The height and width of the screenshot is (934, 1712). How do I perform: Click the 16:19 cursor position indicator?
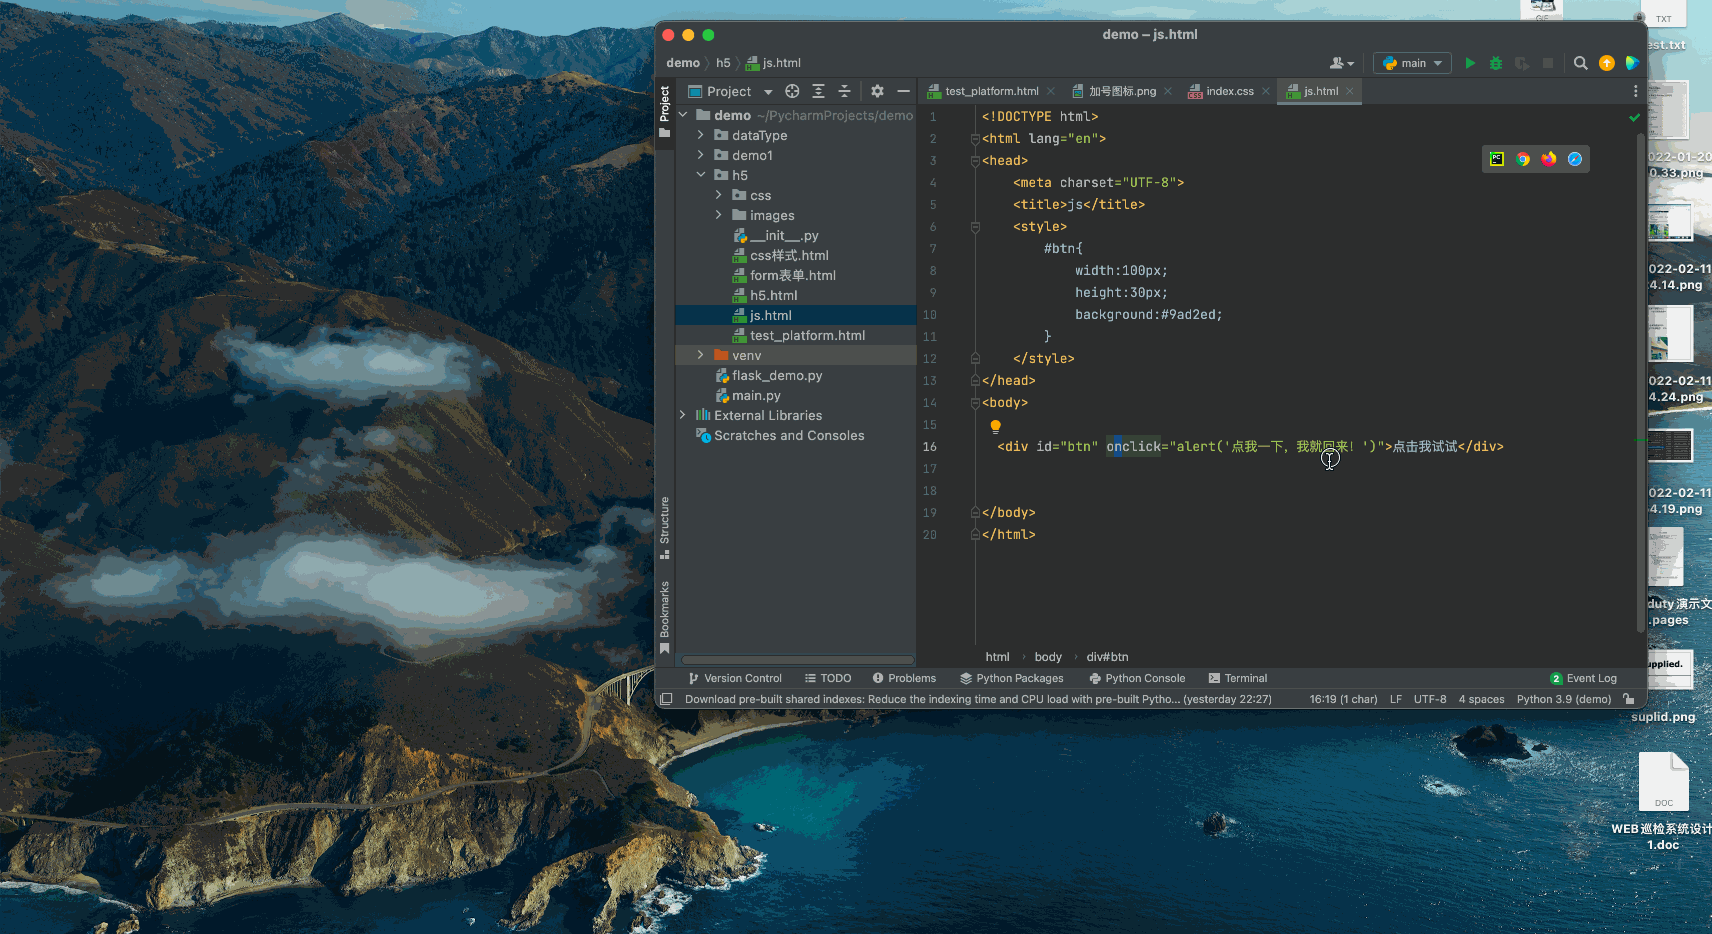pyautogui.click(x=1343, y=699)
